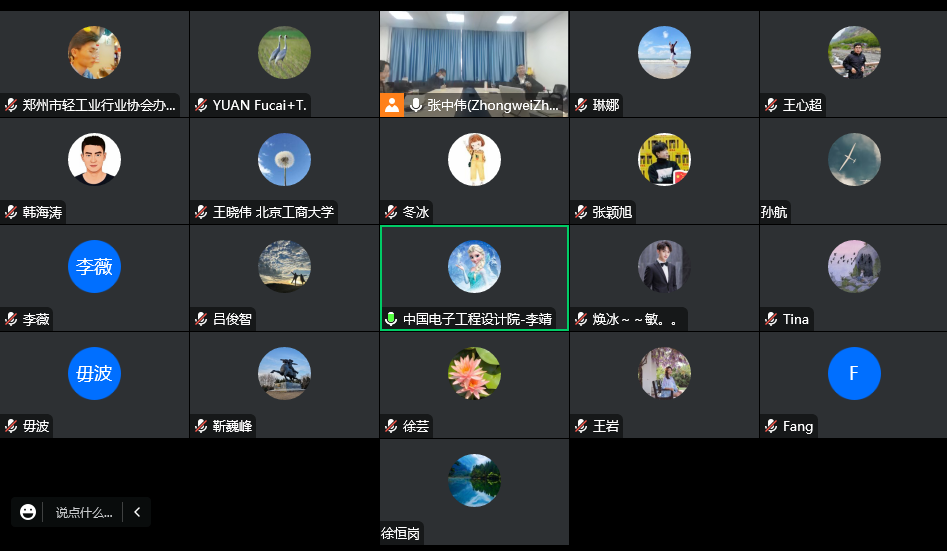Type in the 说点什么... chat input field

point(84,513)
